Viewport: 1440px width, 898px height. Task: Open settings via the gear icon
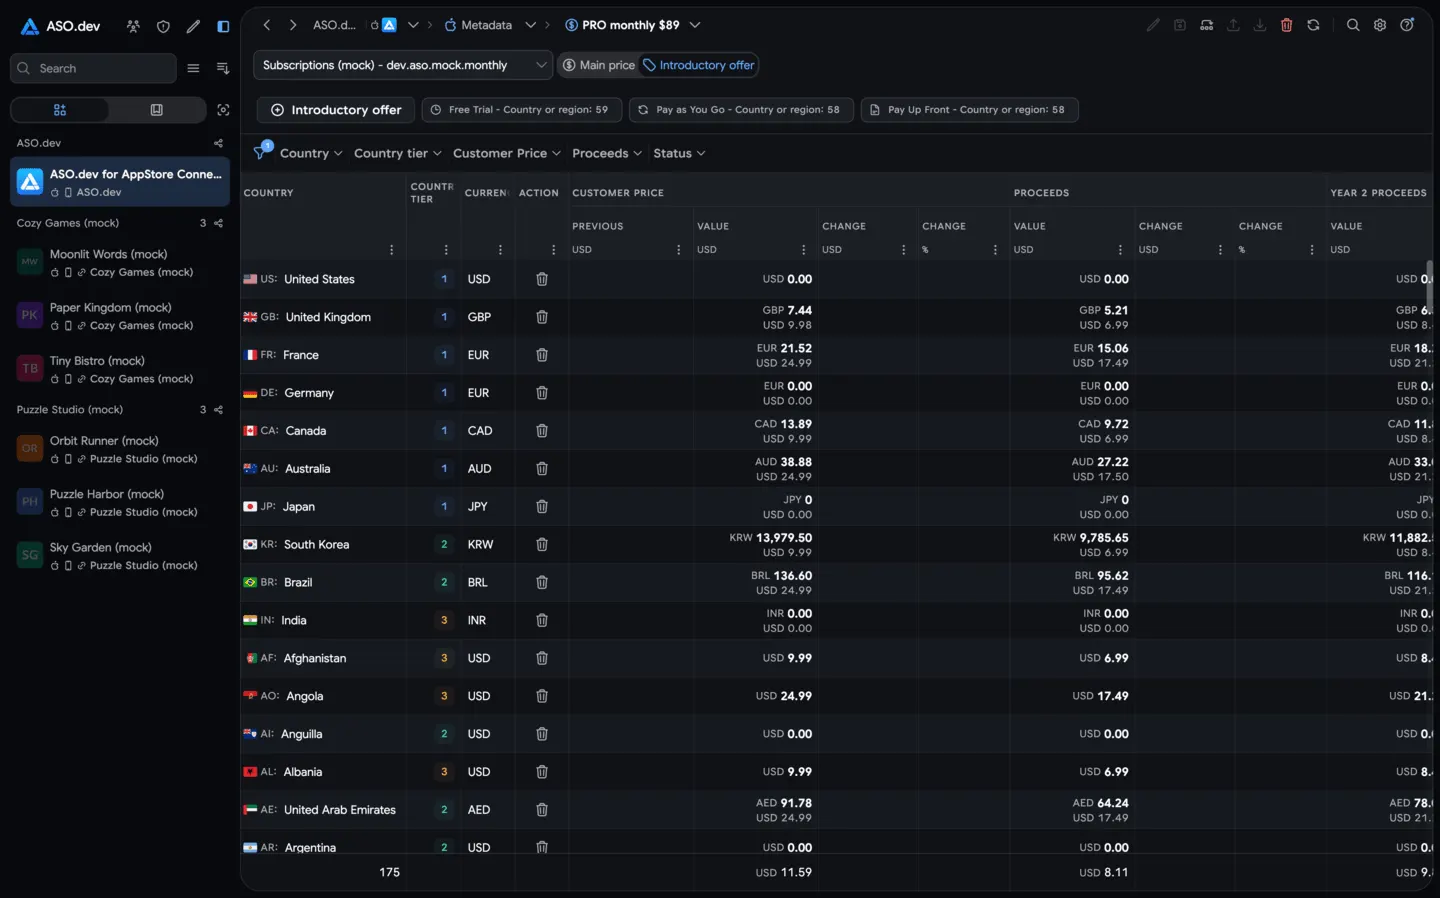click(x=1380, y=25)
